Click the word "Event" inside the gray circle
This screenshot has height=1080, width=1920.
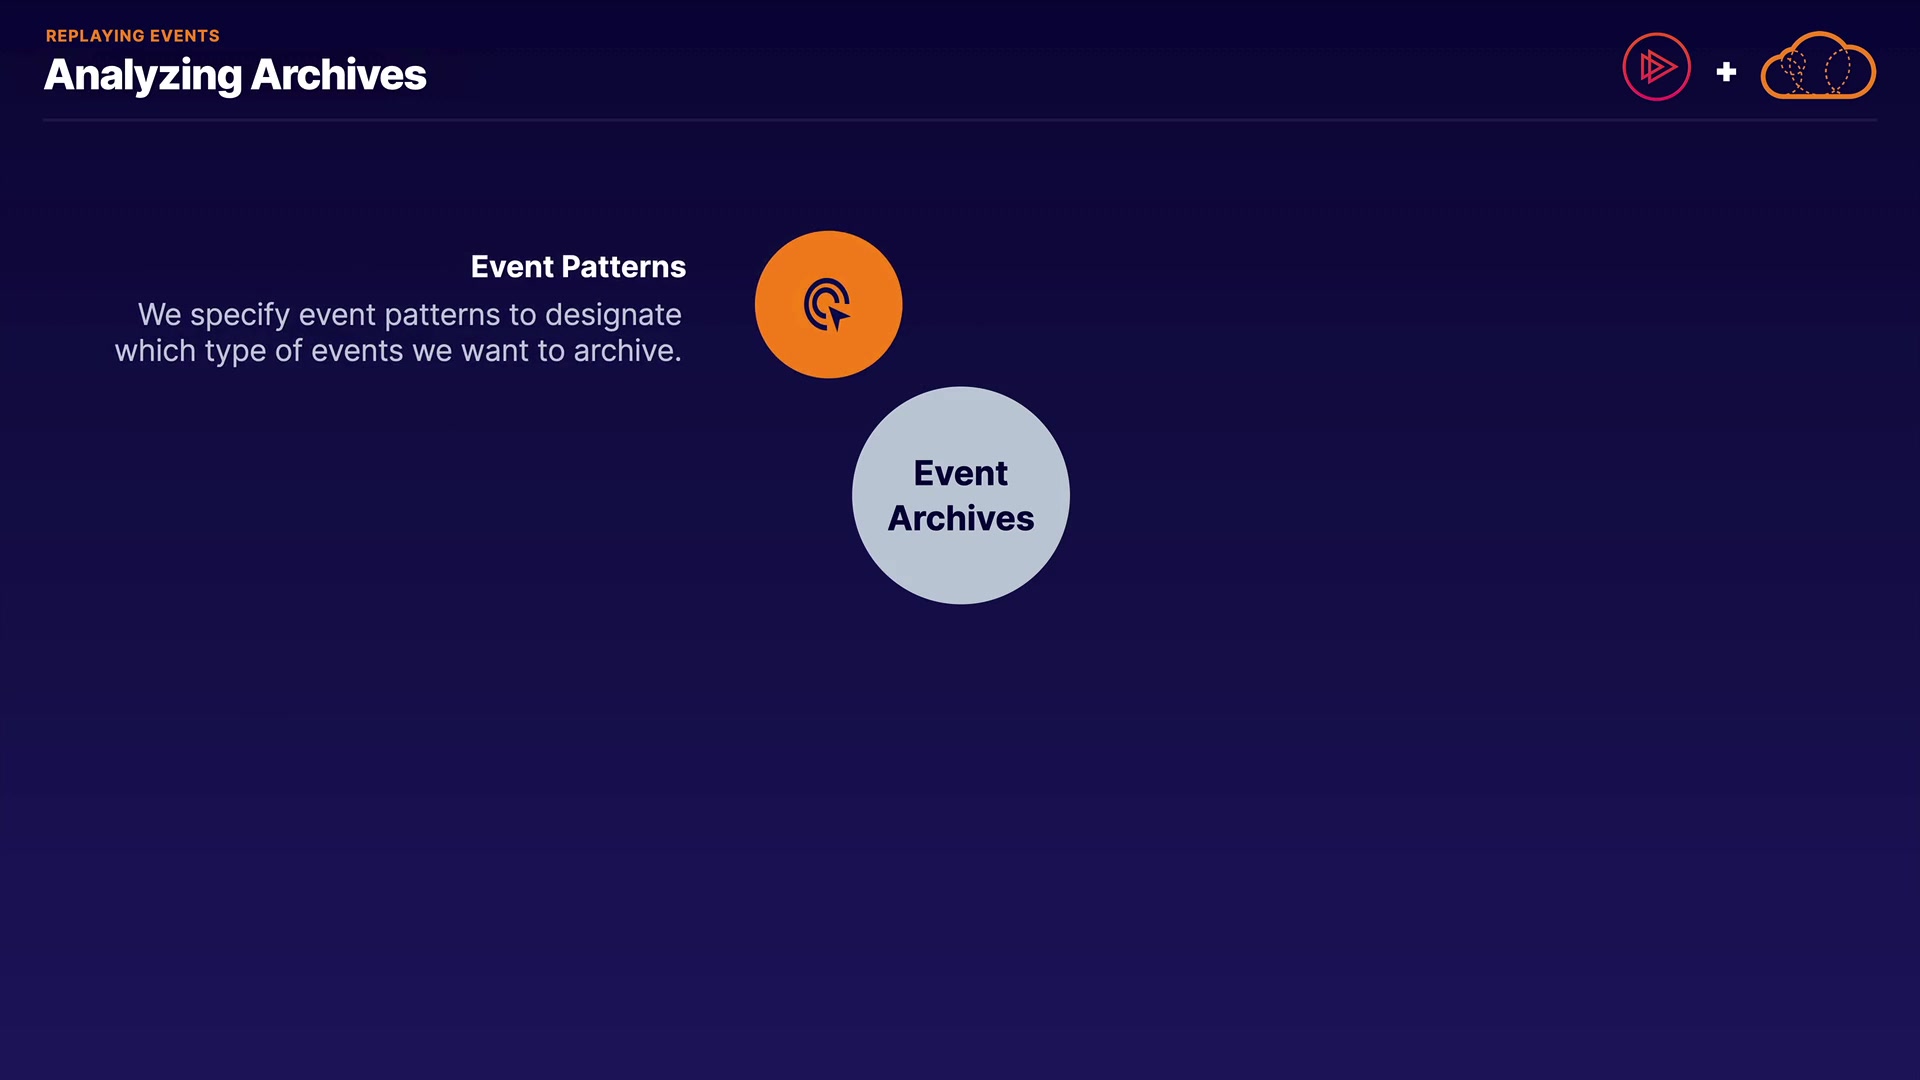tap(960, 473)
